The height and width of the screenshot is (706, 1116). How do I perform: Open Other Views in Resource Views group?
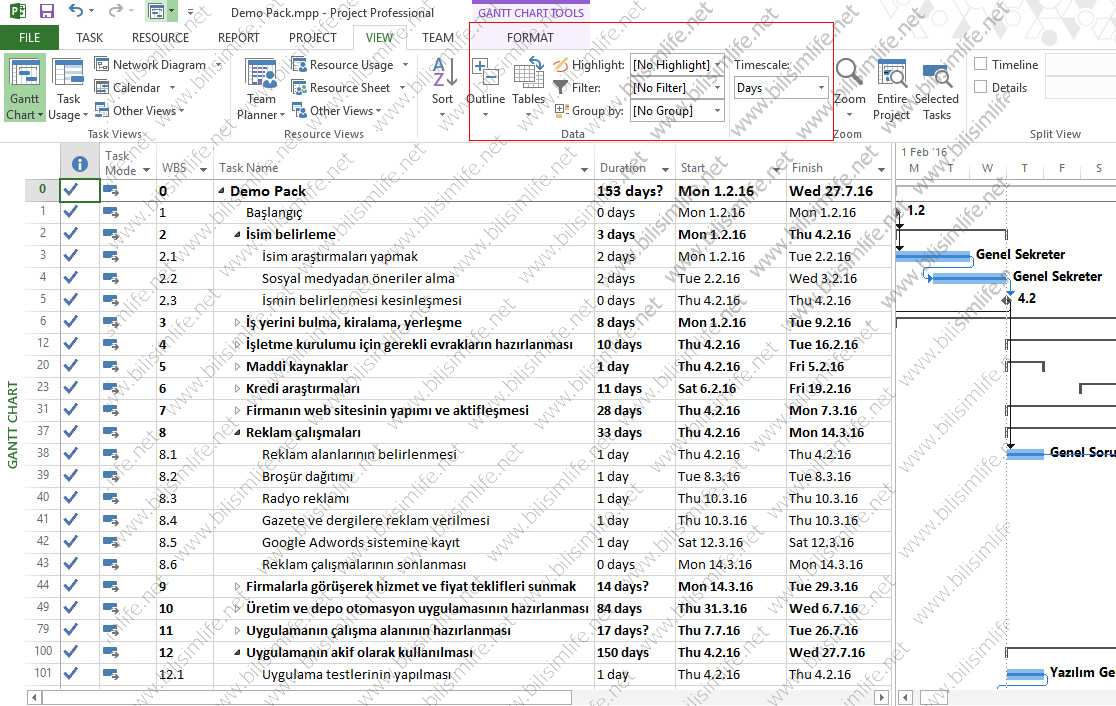(337, 110)
